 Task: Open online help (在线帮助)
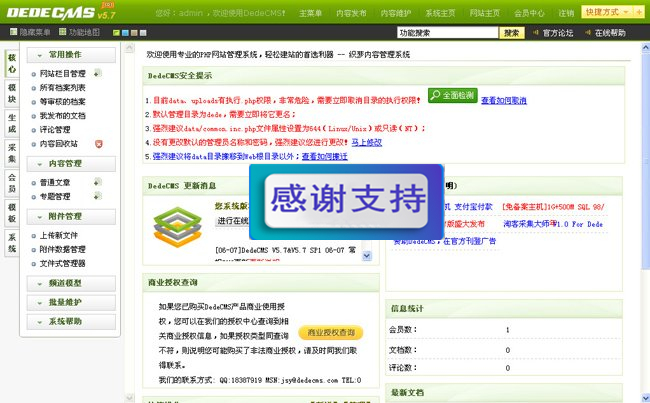click(x=610, y=33)
